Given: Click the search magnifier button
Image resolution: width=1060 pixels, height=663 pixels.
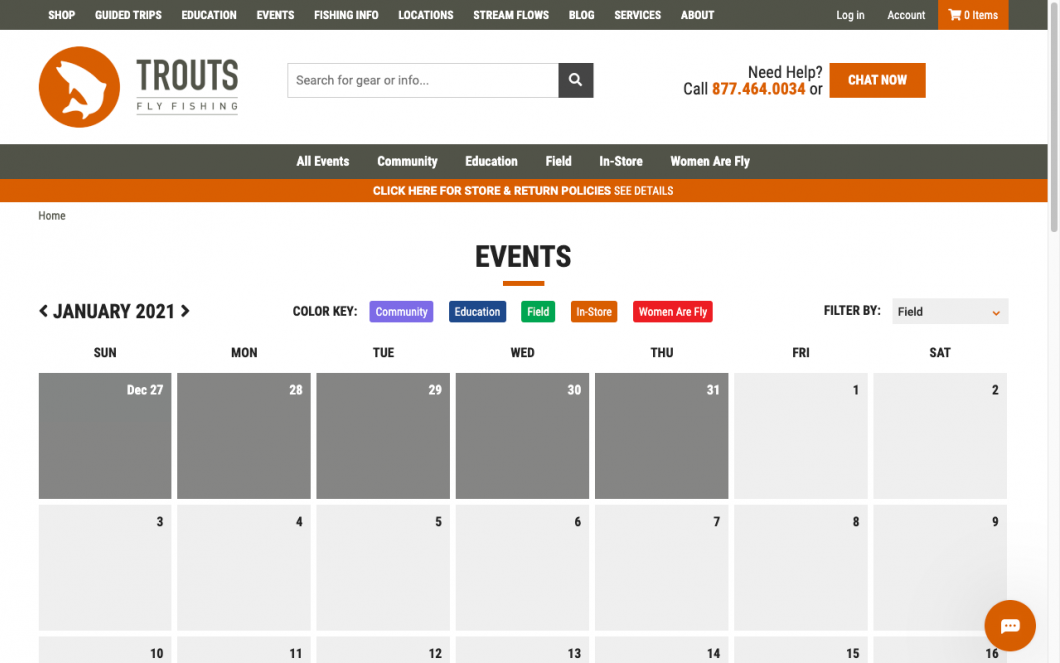Looking at the screenshot, I should coord(575,80).
